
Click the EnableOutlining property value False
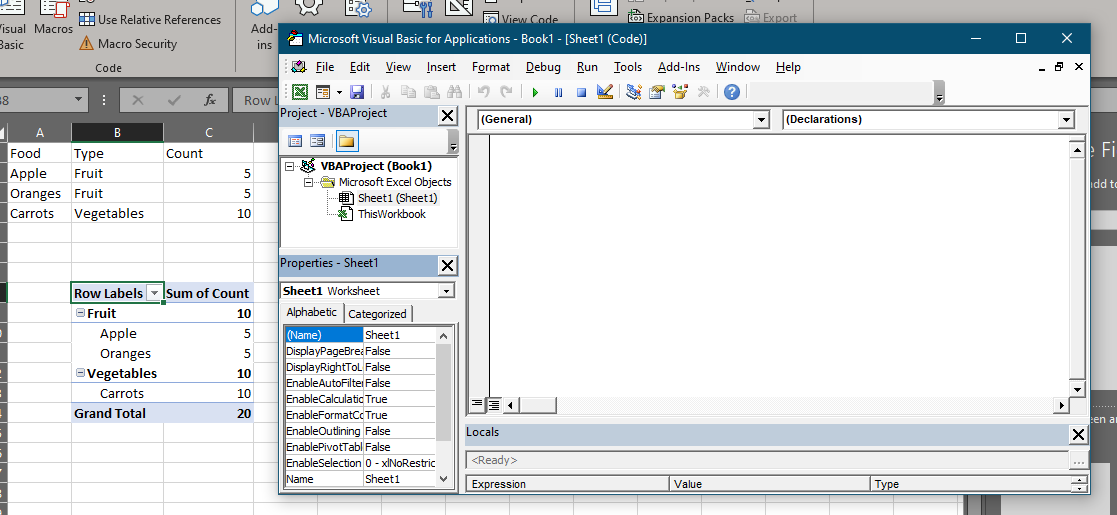(x=399, y=431)
